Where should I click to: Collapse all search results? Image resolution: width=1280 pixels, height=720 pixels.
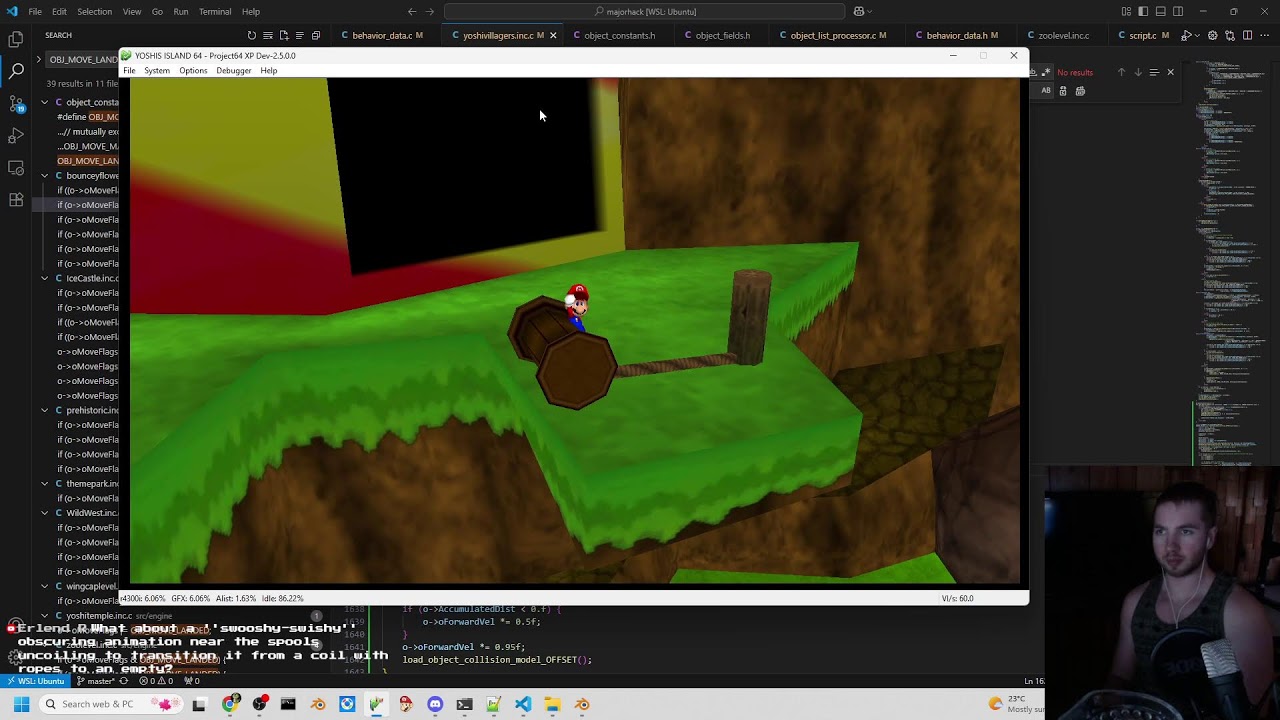pyautogui.click(x=315, y=35)
